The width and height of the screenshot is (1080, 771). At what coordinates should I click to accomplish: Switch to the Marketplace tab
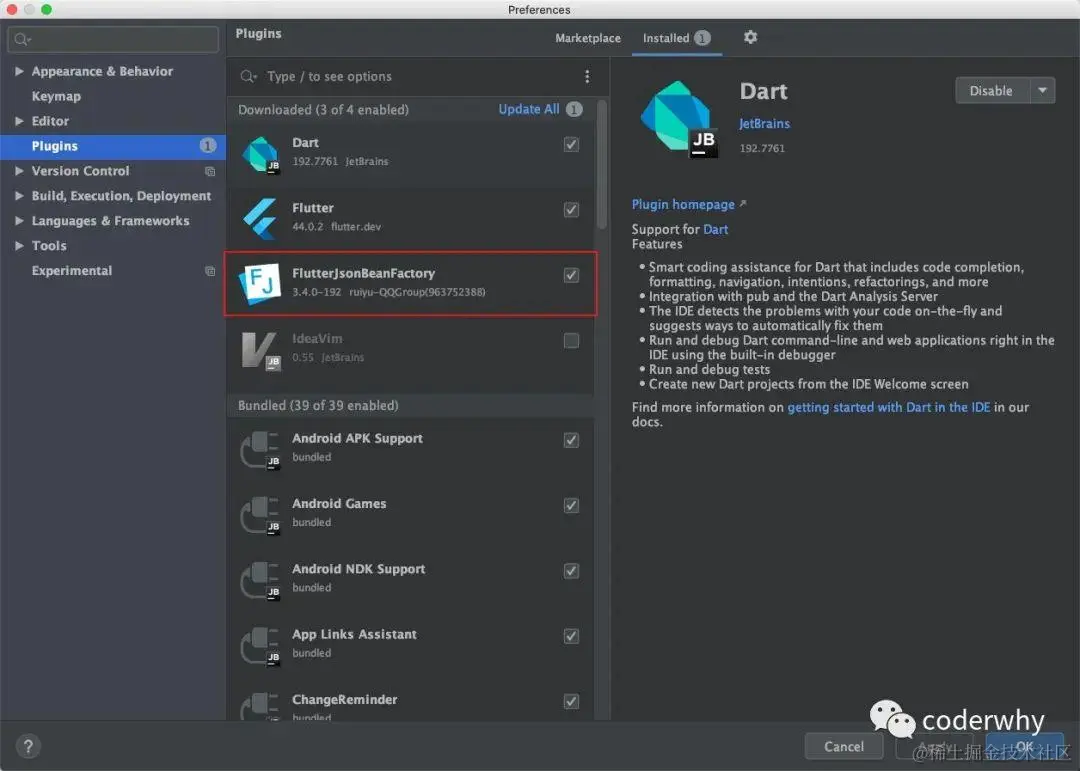[x=588, y=39]
